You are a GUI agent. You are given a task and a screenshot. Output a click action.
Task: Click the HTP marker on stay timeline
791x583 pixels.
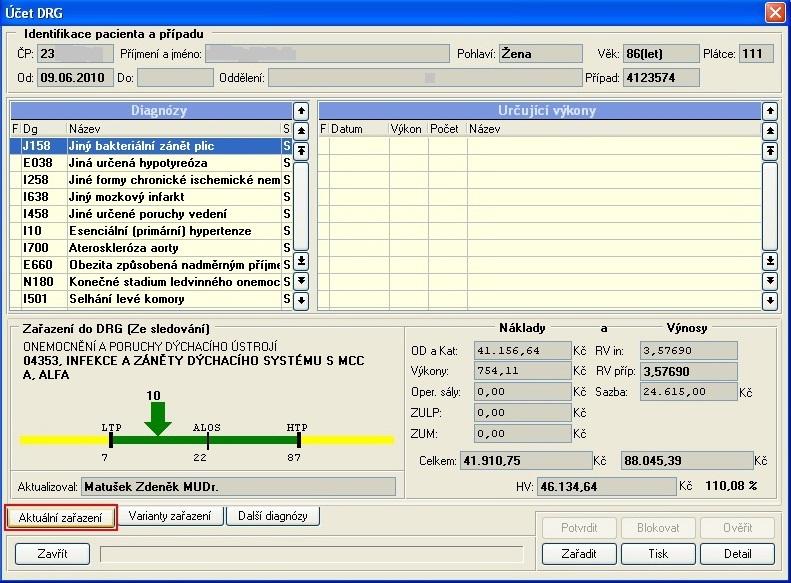click(299, 440)
